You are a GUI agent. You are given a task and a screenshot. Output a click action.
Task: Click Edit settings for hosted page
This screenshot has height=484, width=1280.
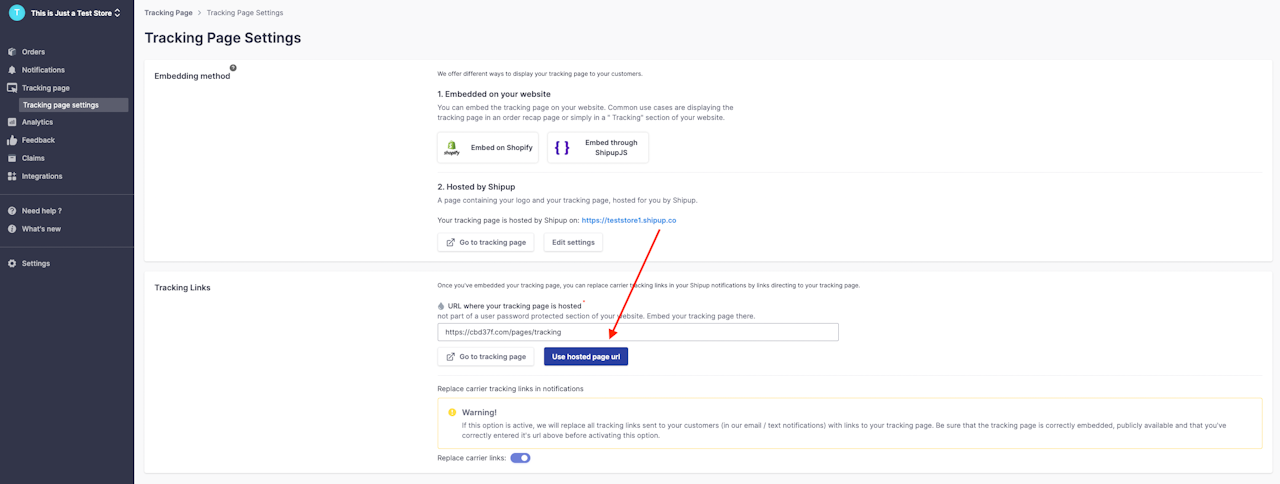point(573,242)
